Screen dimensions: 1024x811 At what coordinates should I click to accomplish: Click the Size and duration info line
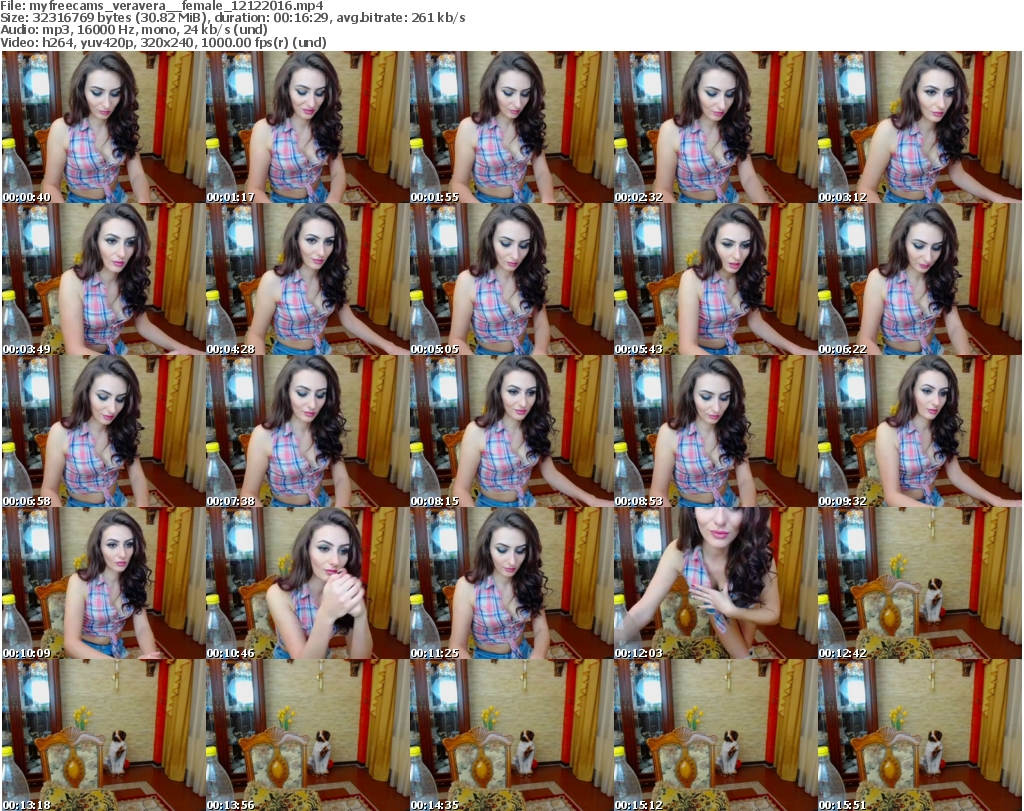[233, 18]
